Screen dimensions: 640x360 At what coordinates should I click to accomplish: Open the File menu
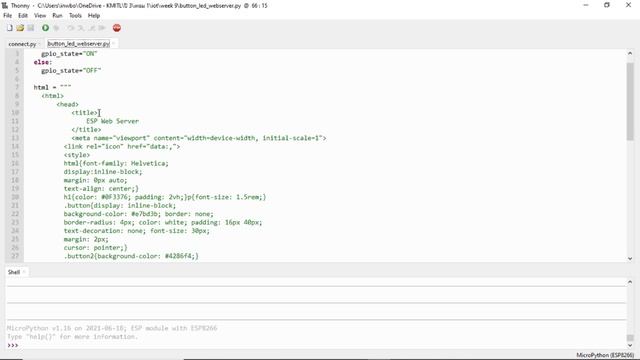click(7, 16)
